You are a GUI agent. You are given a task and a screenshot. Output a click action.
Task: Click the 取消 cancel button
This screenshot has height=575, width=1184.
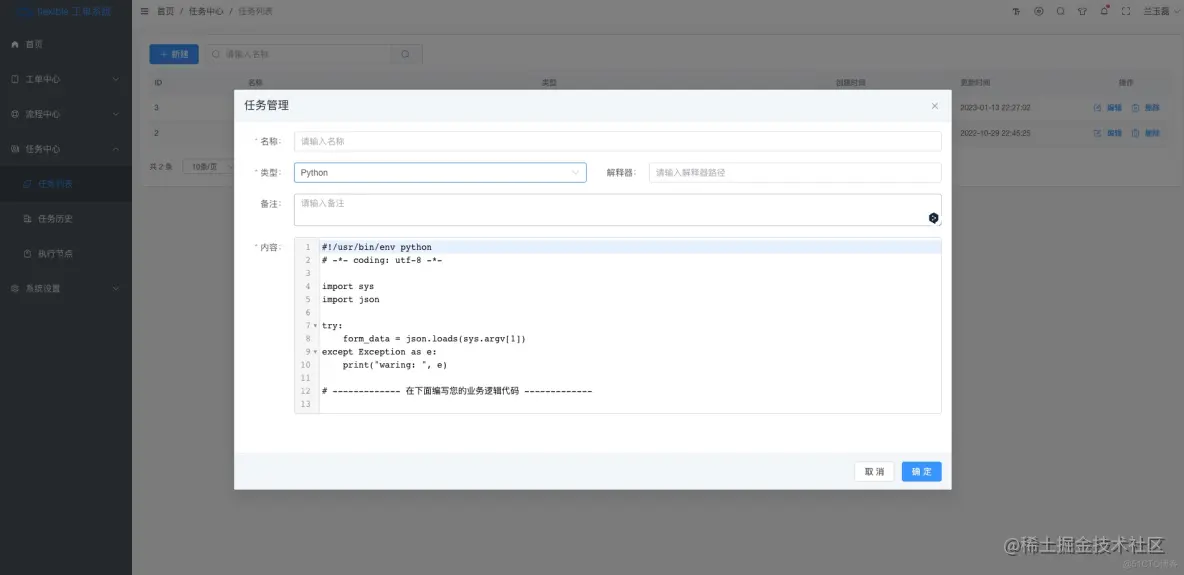click(x=874, y=471)
